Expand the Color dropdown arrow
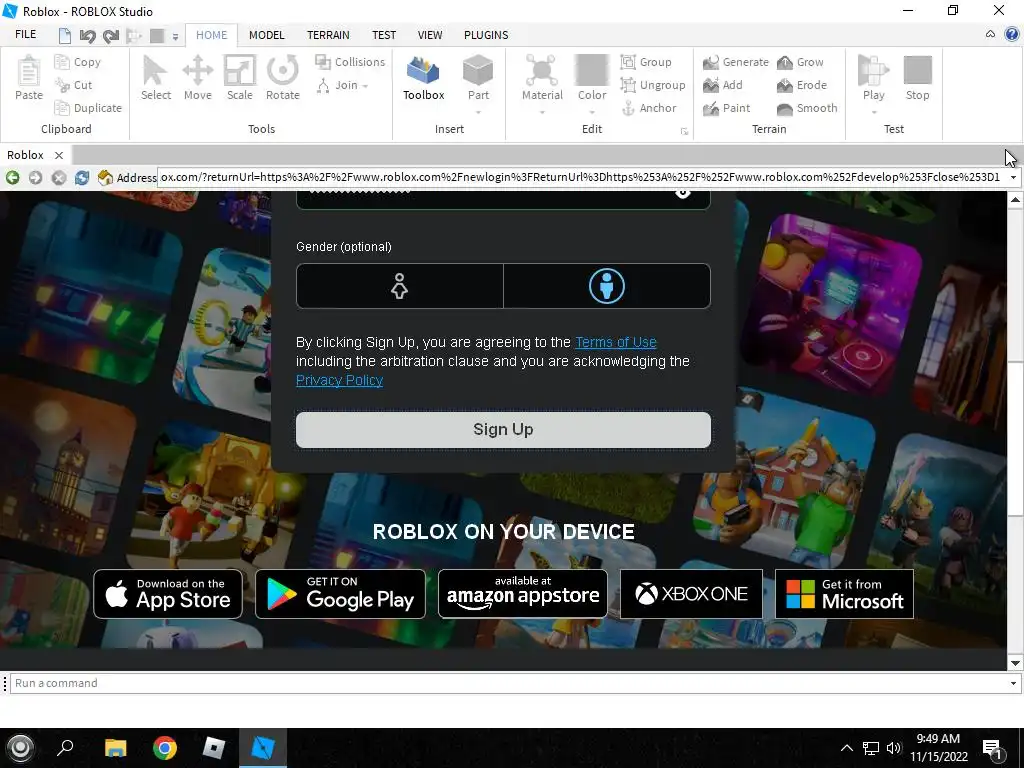 click(x=592, y=112)
